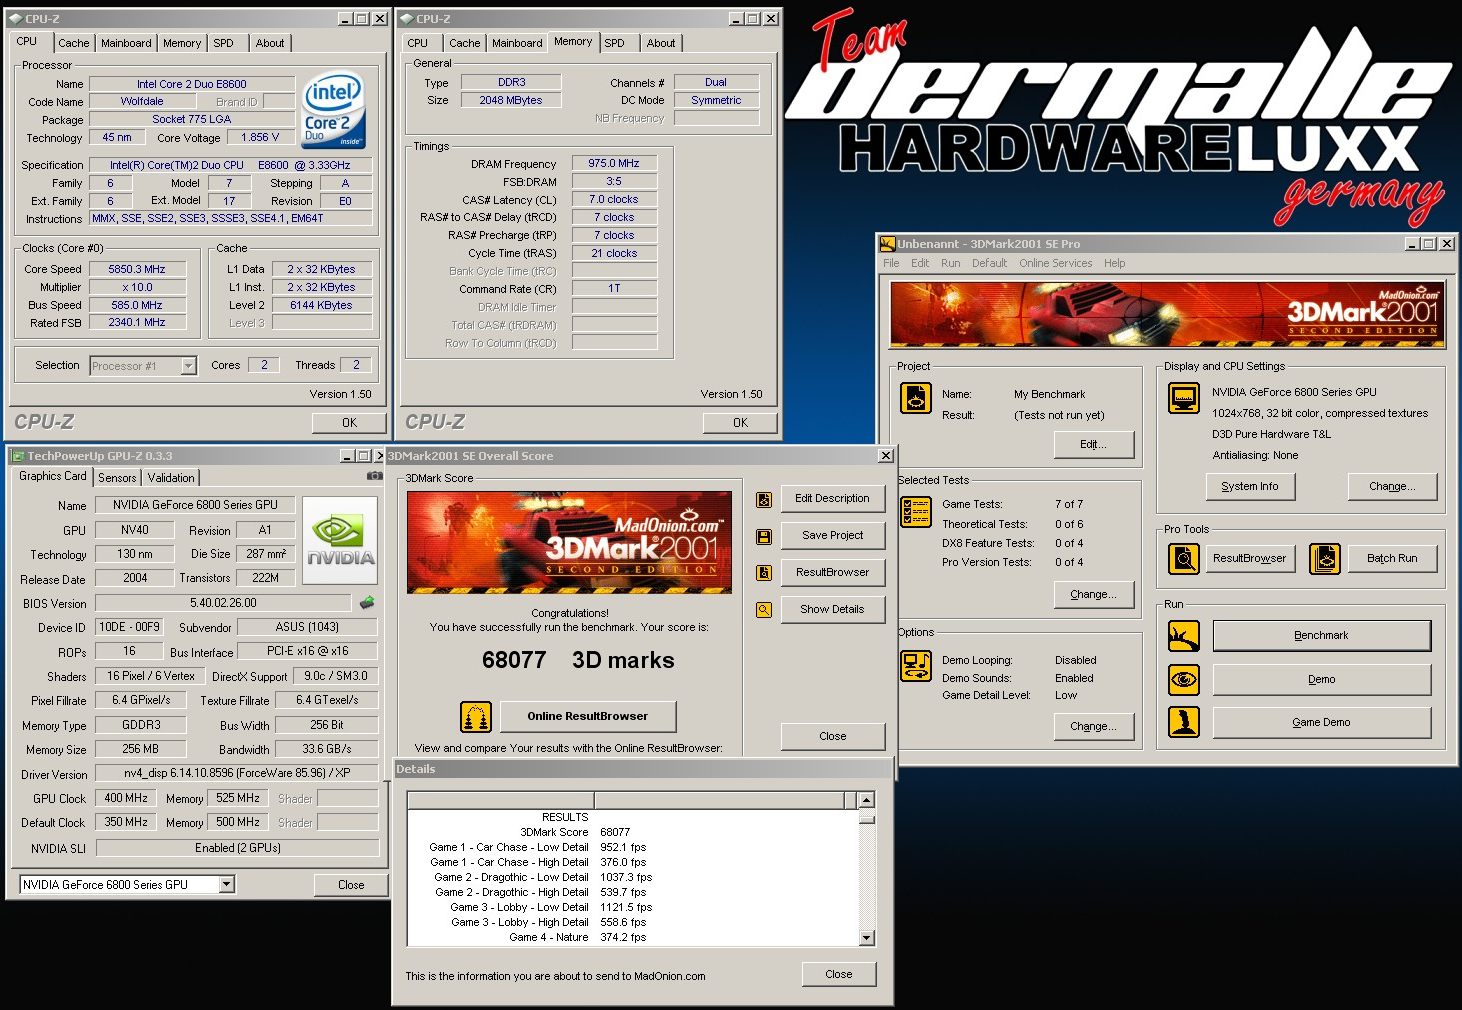The height and width of the screenshot is (1010, 1462).
Task: Click the ResultBrowser document icon
Action: [x=764, y=573]
